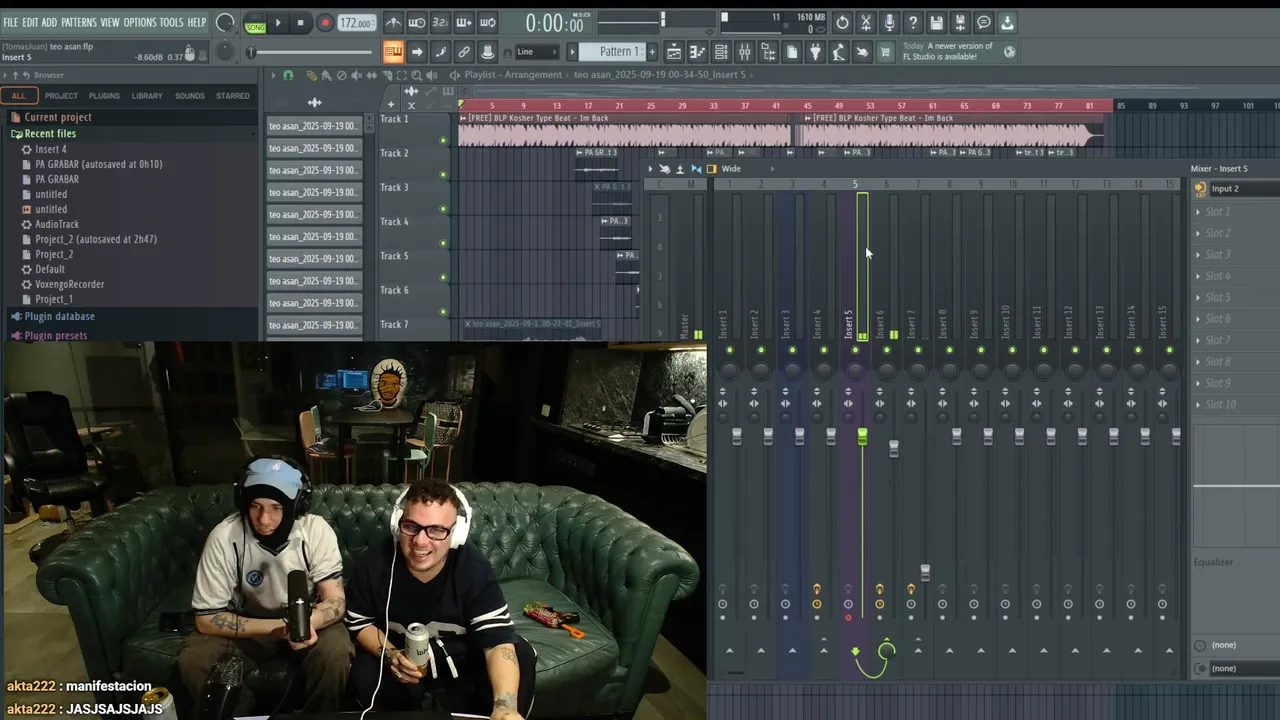Click the undo history circular arrow icon
The image size is (1280, 720).
[843, 22]
